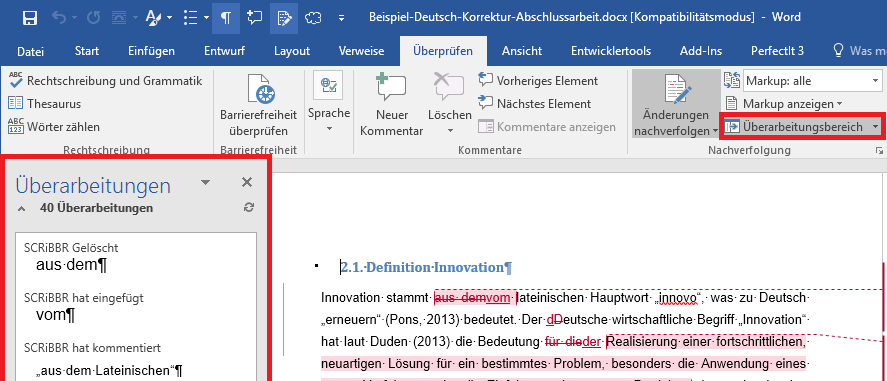The width and height of the screenshot is (887, 381).
Task: Add a Neuer Kommentar
Action: (x=391, y=106)
